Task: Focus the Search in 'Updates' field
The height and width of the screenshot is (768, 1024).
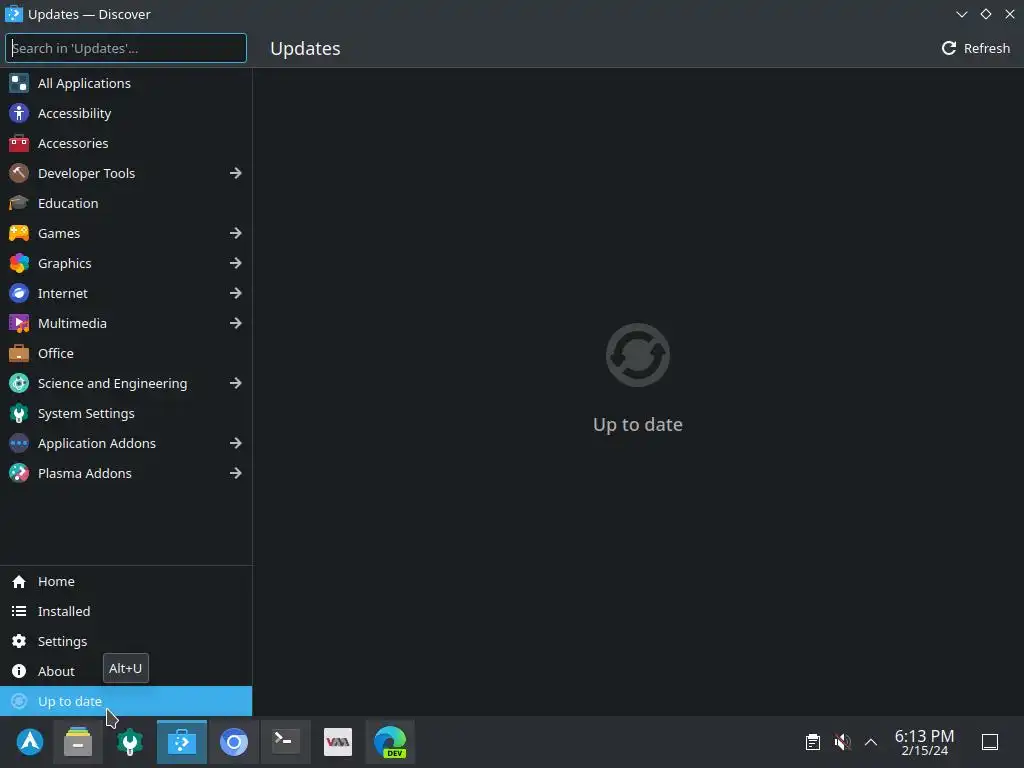Action: tap(126, 48)
